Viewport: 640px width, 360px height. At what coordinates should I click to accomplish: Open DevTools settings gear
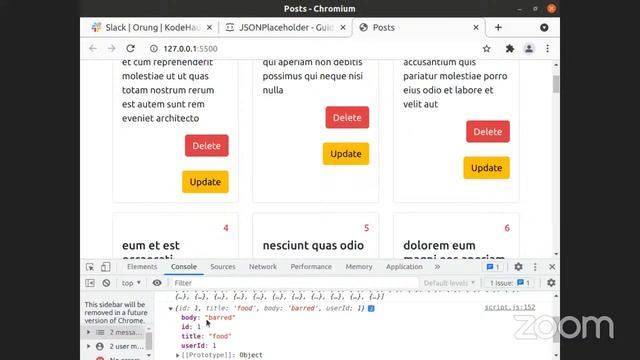518,267
